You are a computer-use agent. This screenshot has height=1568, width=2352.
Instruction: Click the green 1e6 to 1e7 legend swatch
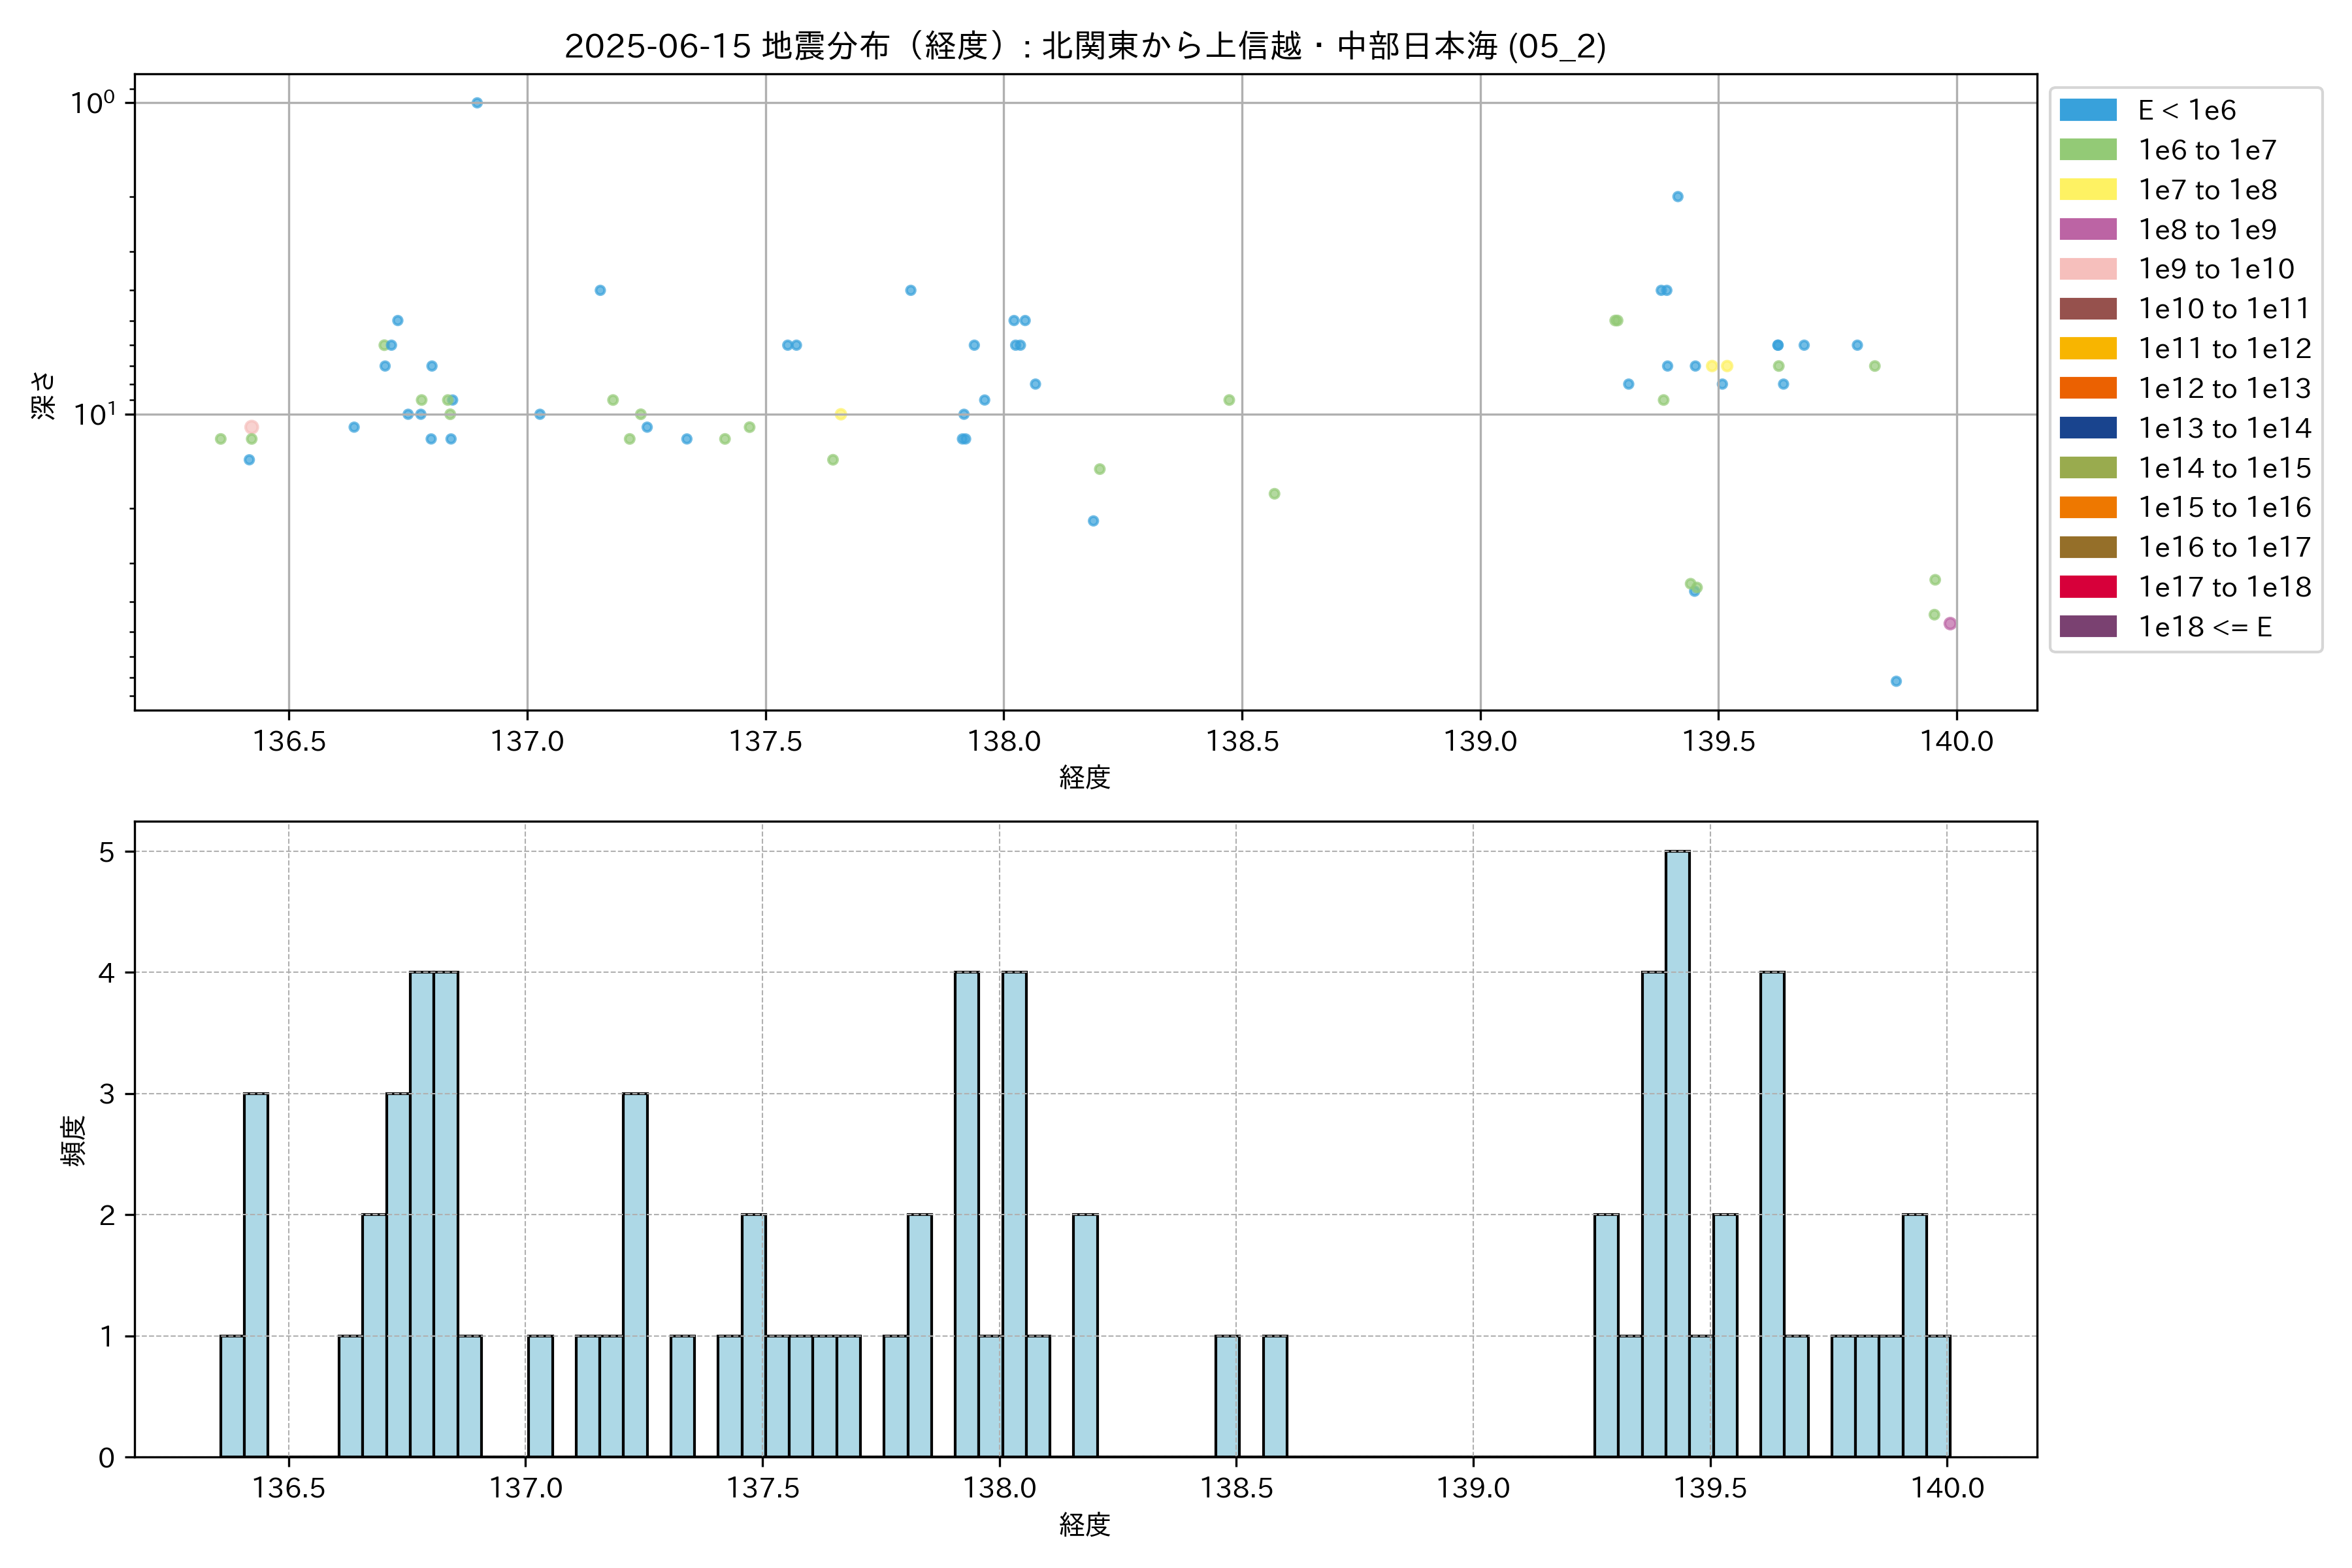(x=2087, y=150)
